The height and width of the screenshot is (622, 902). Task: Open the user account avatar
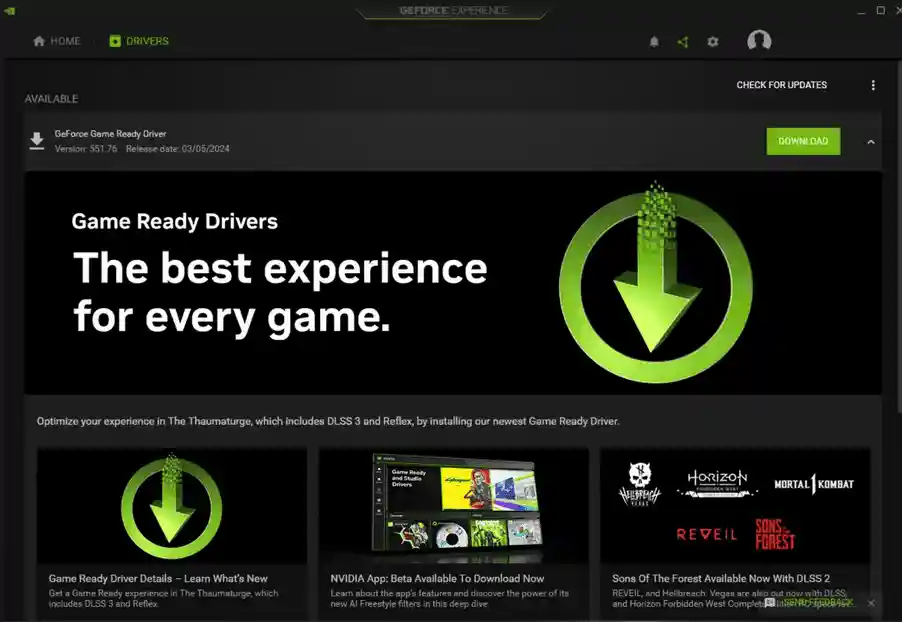[x=758, y=41]
